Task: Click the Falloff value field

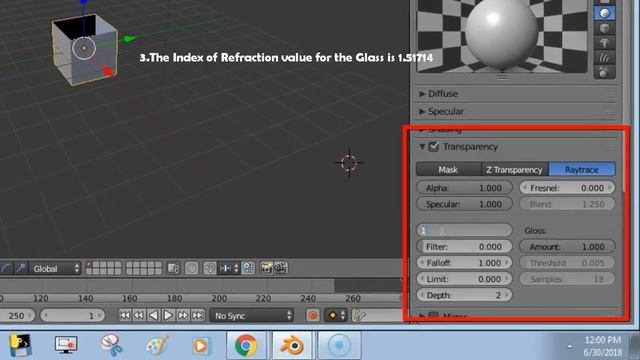Action: [x=464, y=263]
